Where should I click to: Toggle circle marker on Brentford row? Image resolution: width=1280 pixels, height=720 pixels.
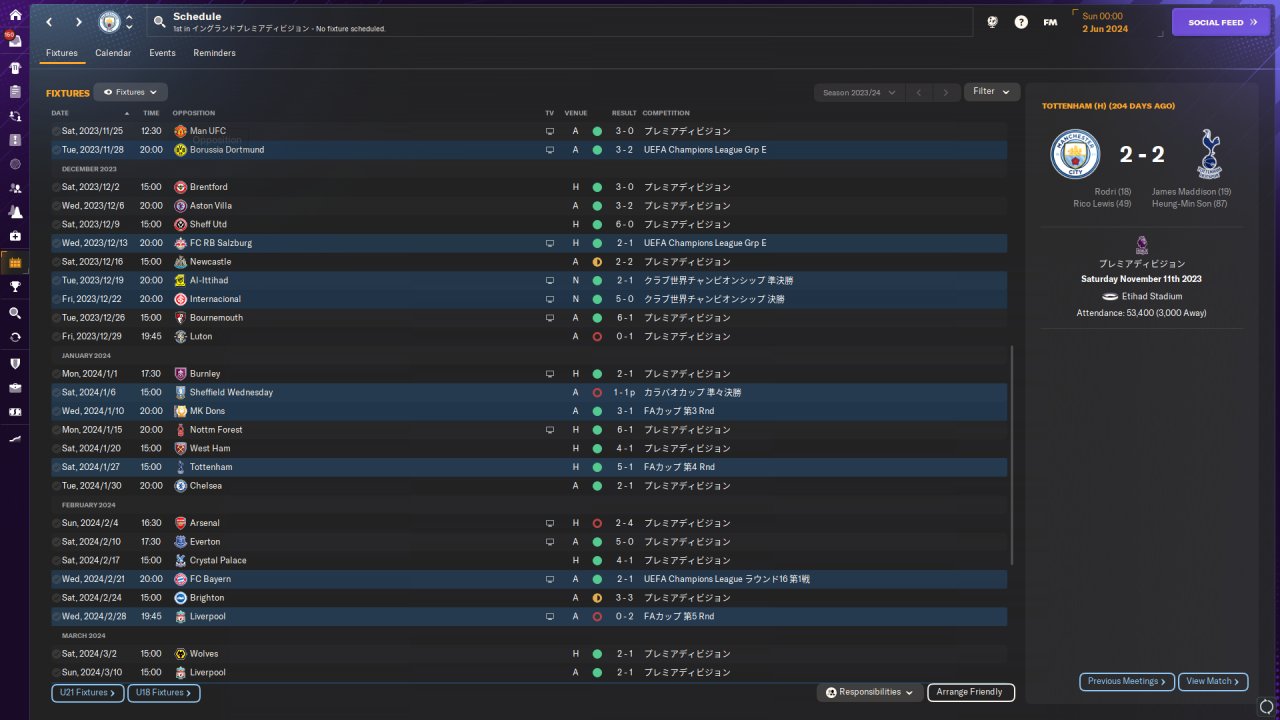(x=56, y=187)
